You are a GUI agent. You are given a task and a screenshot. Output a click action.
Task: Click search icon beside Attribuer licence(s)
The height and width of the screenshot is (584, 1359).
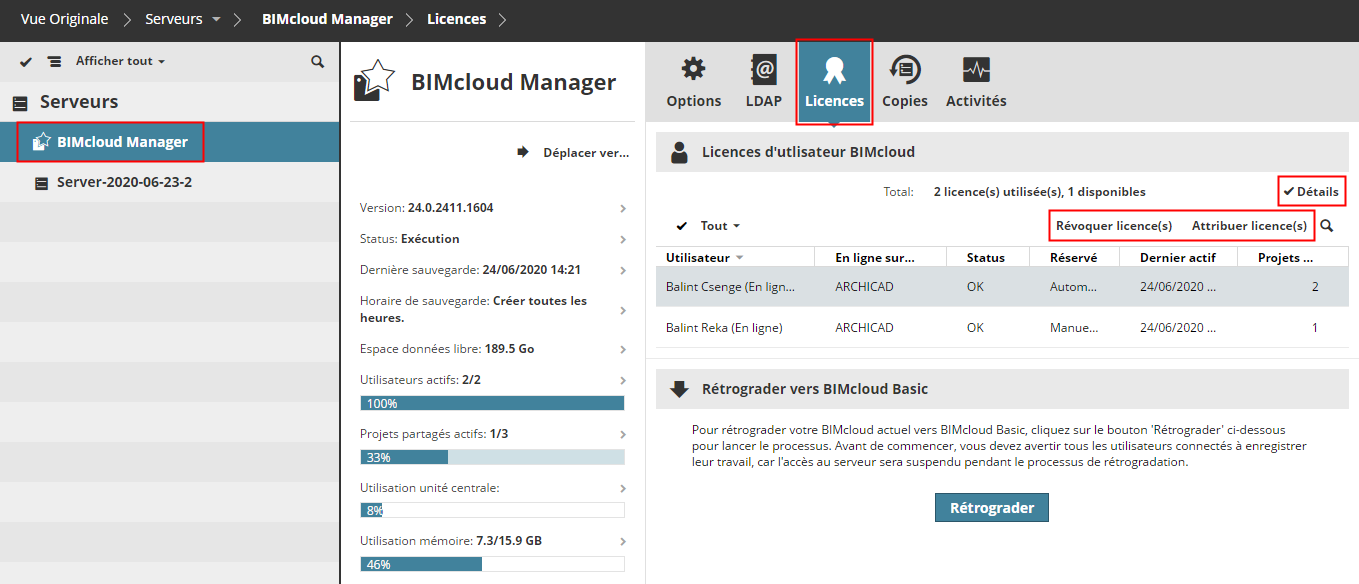pos(1326,226)
